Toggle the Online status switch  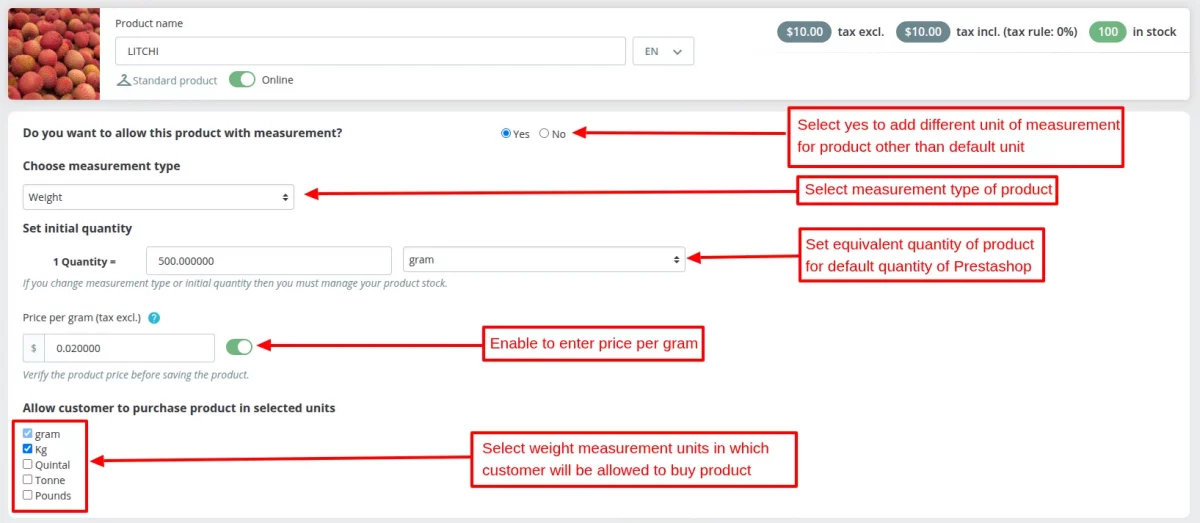(x=242, y=80)
